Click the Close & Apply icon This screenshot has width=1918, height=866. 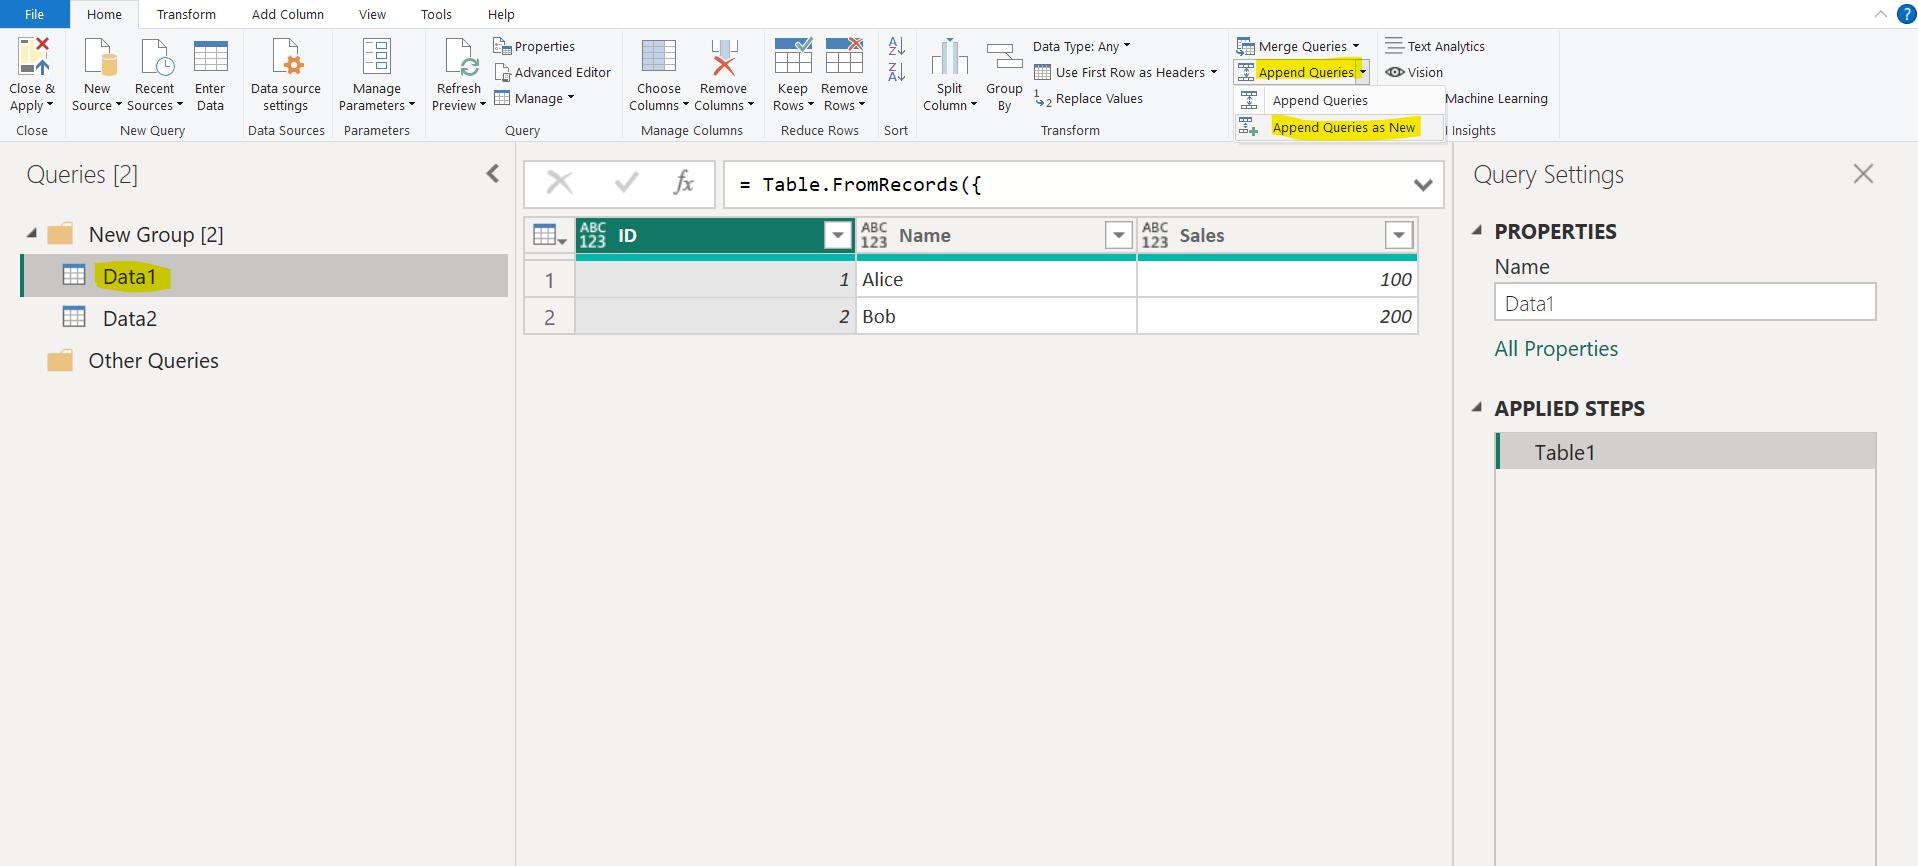(33, 58)
